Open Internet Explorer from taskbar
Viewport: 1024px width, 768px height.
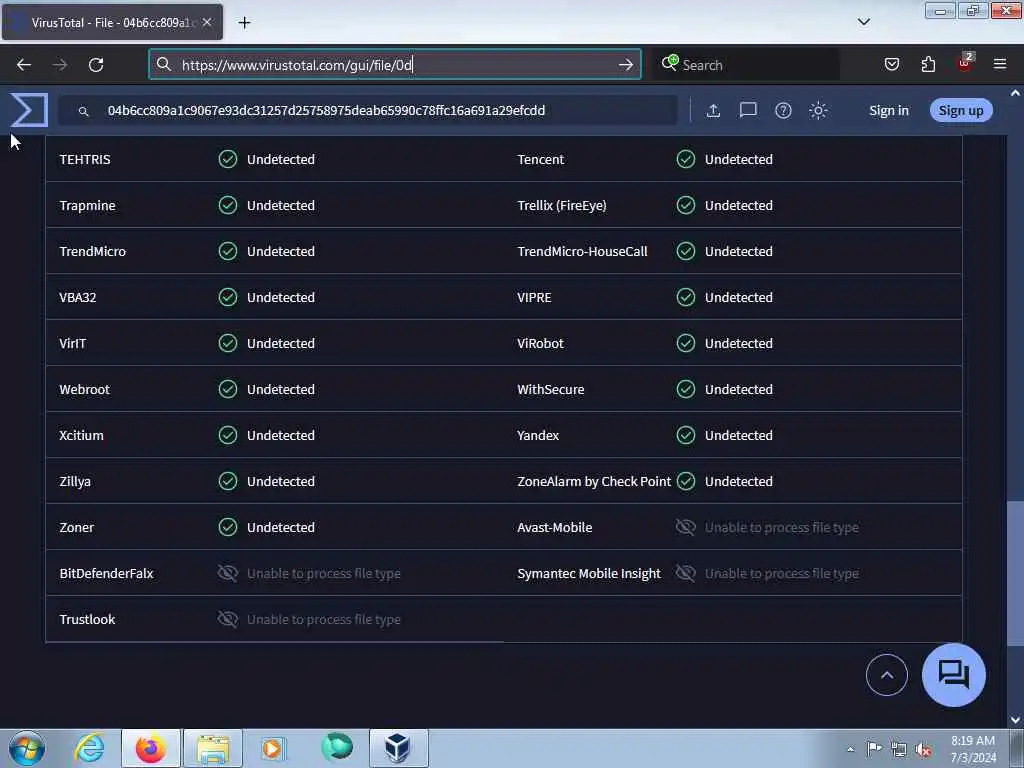click(89, 748)
